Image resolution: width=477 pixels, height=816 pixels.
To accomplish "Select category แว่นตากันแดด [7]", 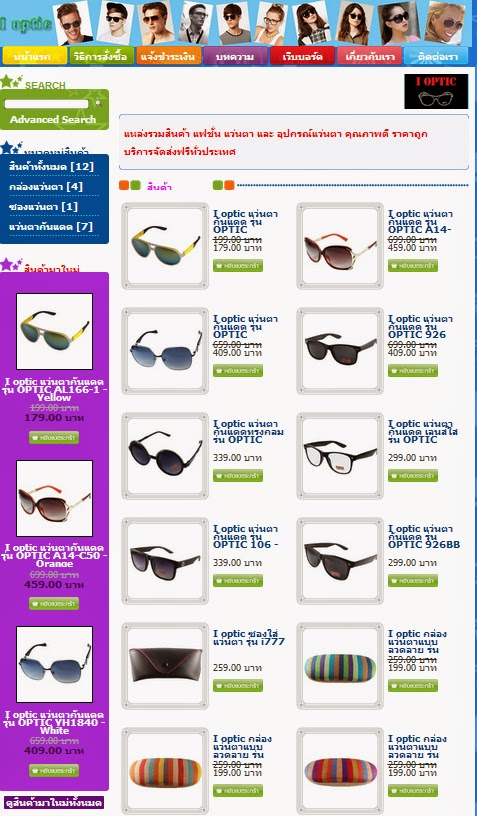I will tap(51, 227).
